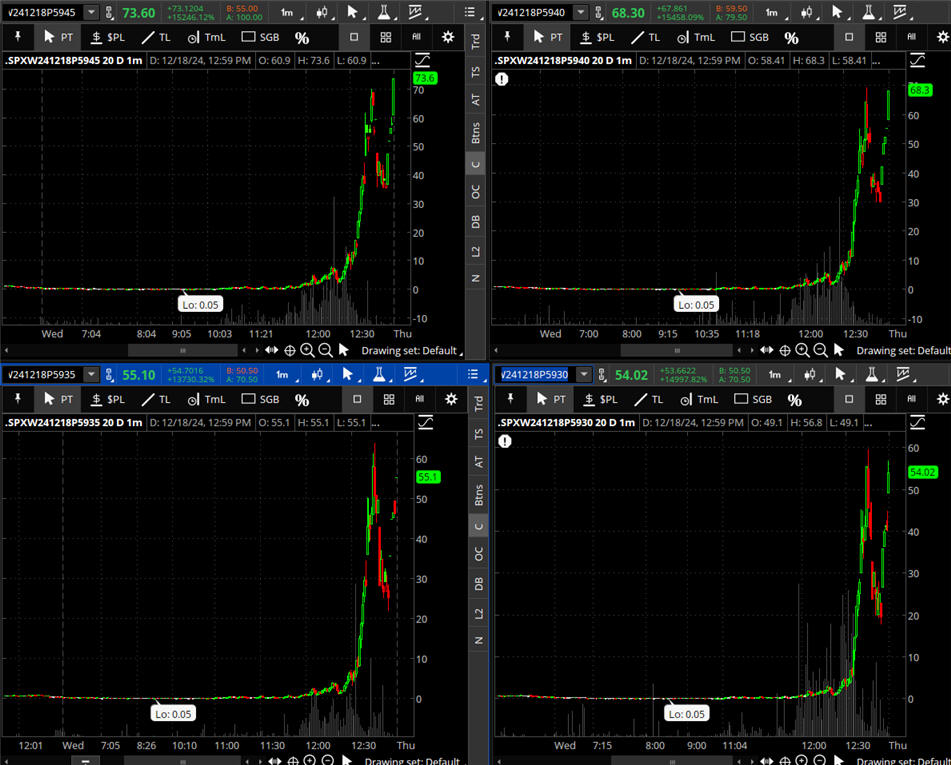Open patterns icon in P5930 top bar

903,374
